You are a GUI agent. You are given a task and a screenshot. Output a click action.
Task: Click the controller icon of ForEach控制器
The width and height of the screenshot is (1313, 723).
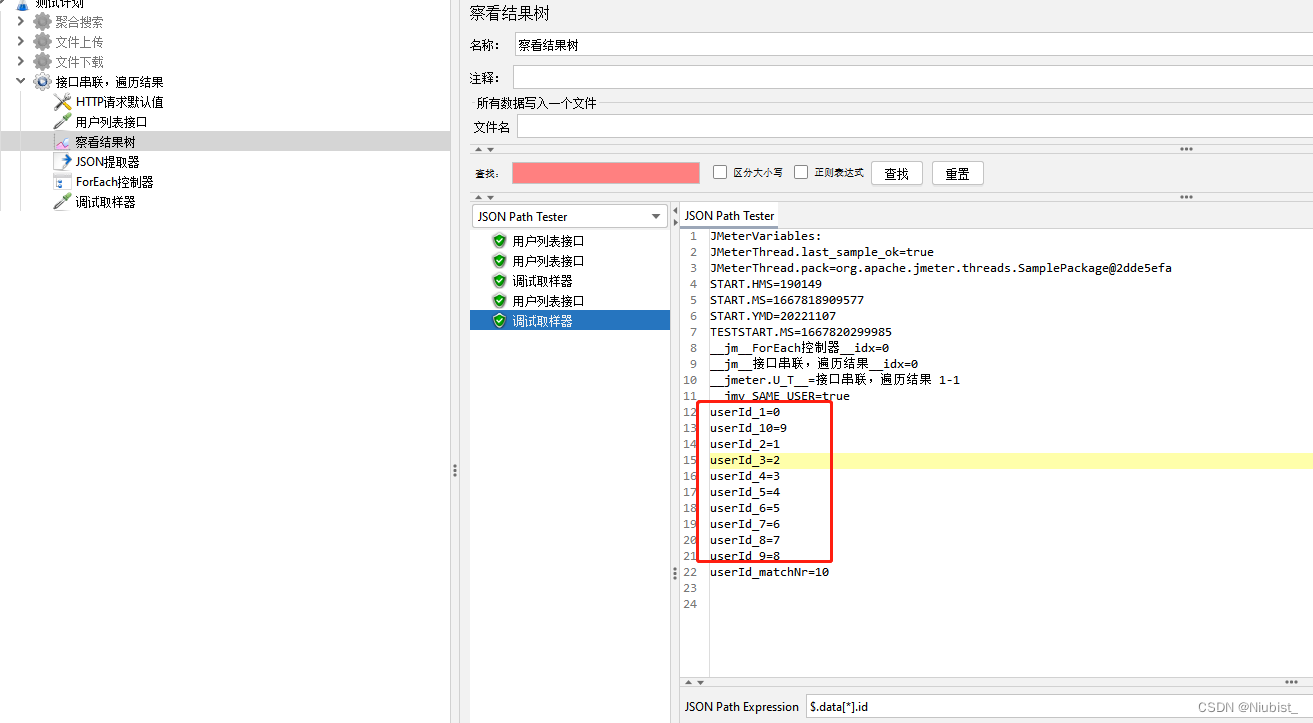[62, 182]
